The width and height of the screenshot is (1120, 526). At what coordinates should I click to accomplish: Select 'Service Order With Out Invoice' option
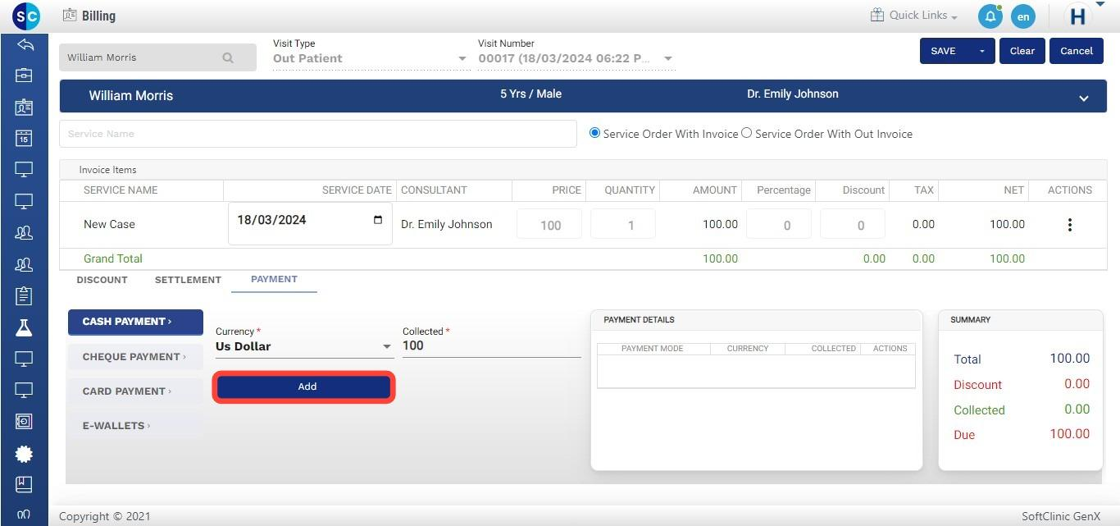pyautogui.click(x=747, y=133)
